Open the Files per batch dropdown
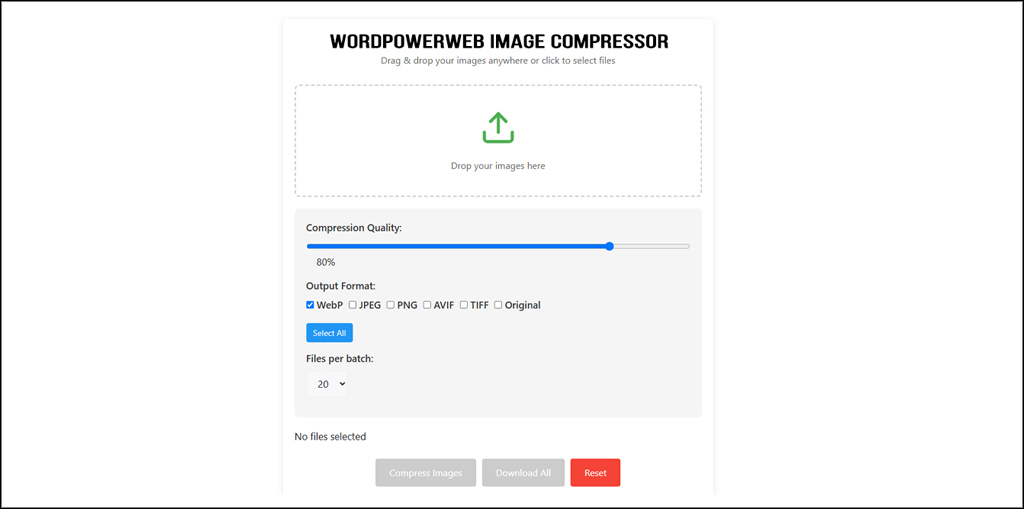This screenshot has width=1024, height=509. coord(327,383)
